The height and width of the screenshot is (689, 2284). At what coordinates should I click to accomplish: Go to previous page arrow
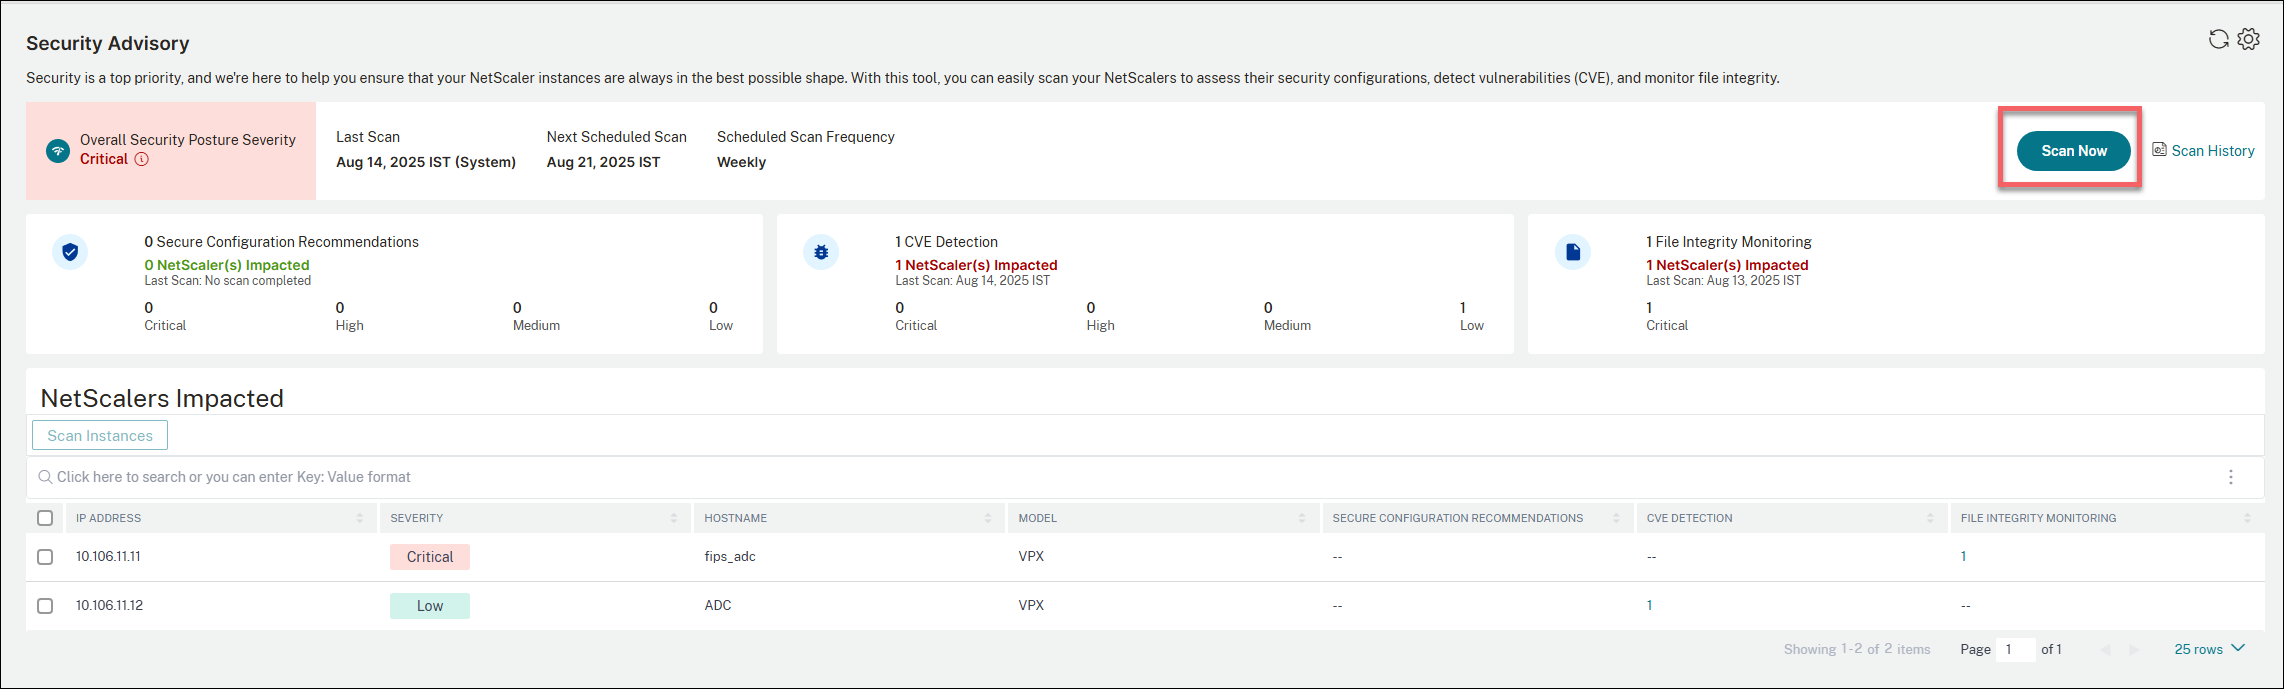pyautogui.click(x=2106, y=650)
